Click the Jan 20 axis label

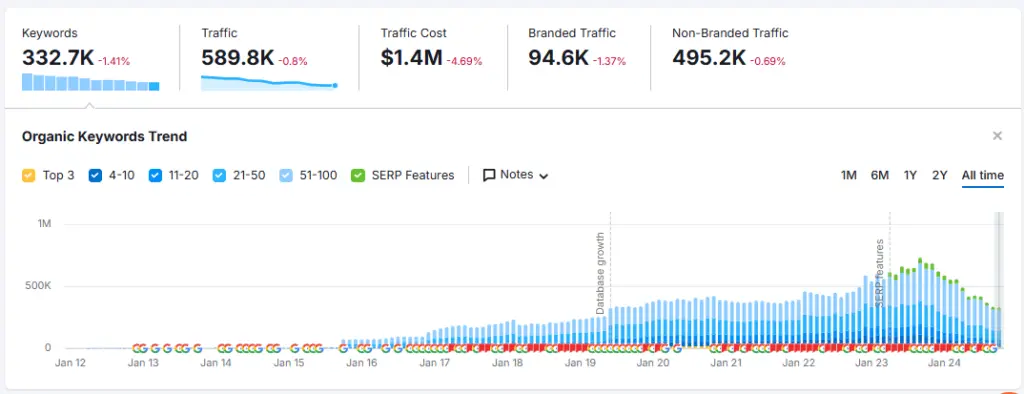[653, 362]
